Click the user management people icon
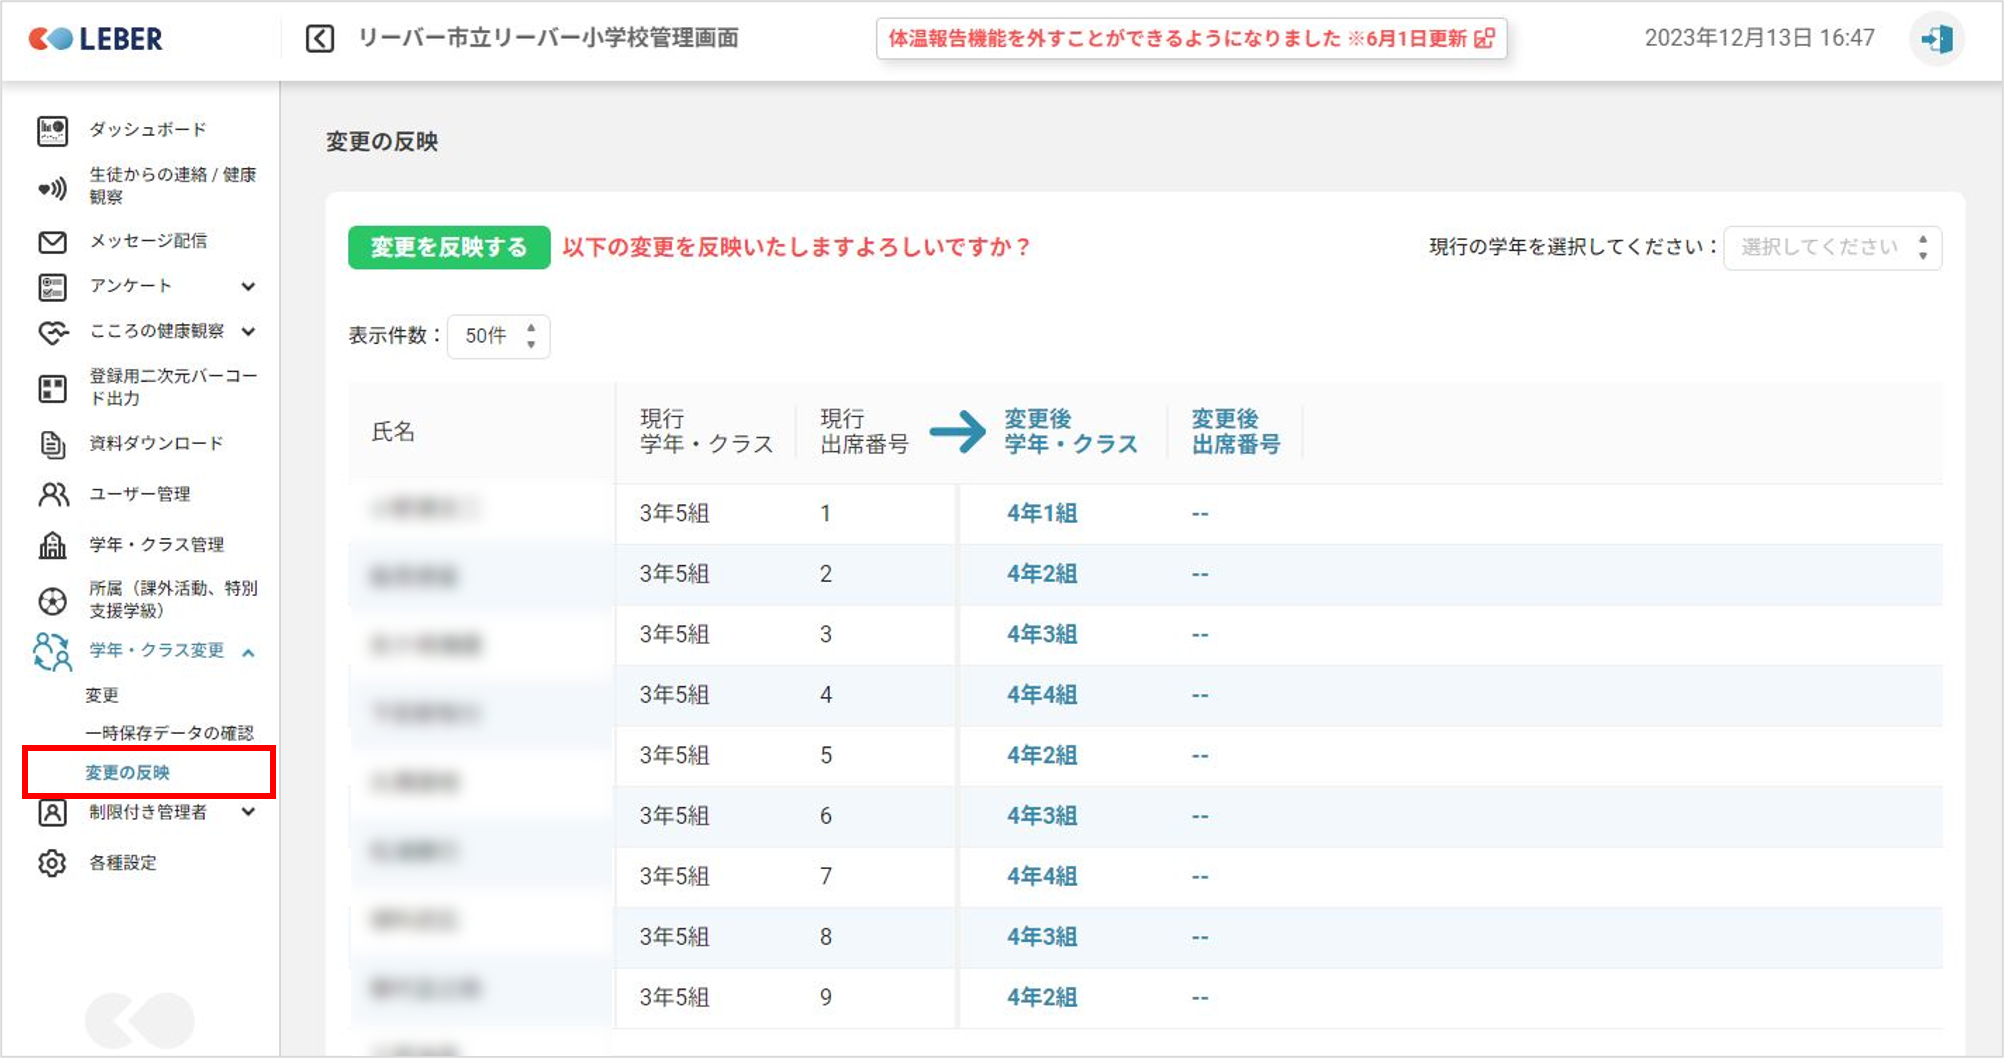Image resolution: width=2004 pixels, height=1058 pixels. (x=52, y=494)
